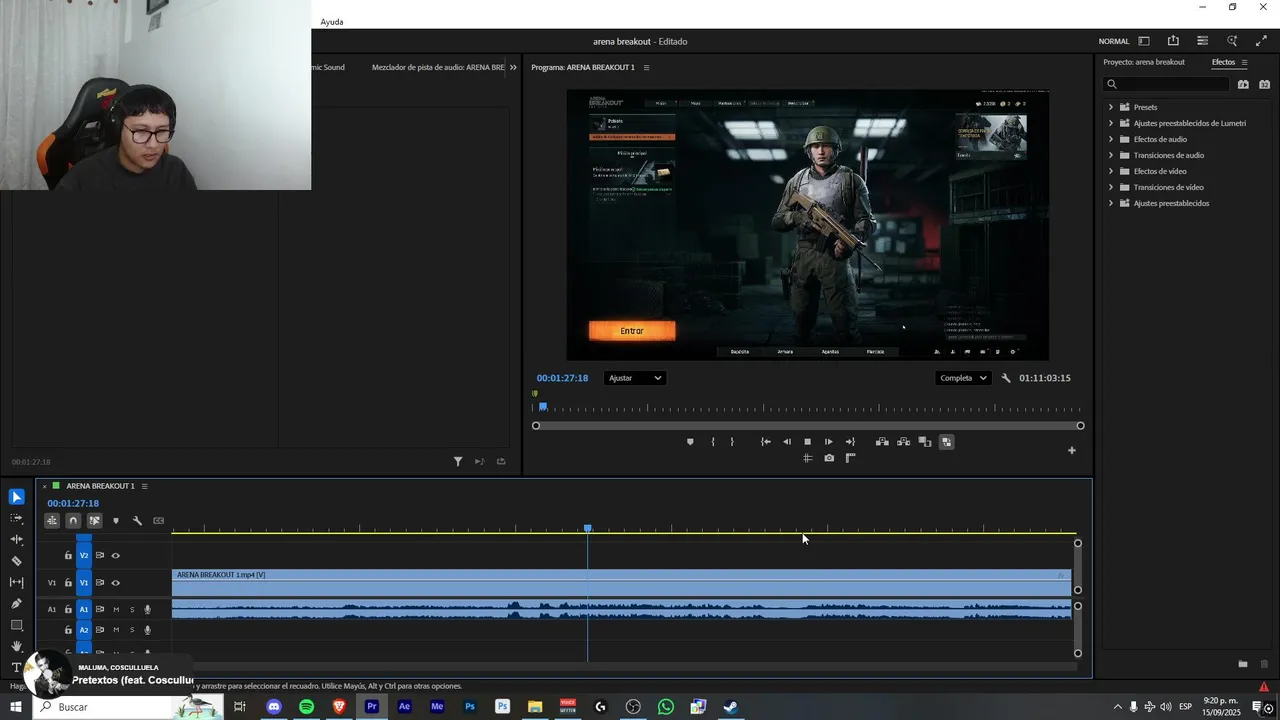
Task: Solo audio track A1
Action: coord(131,610)
